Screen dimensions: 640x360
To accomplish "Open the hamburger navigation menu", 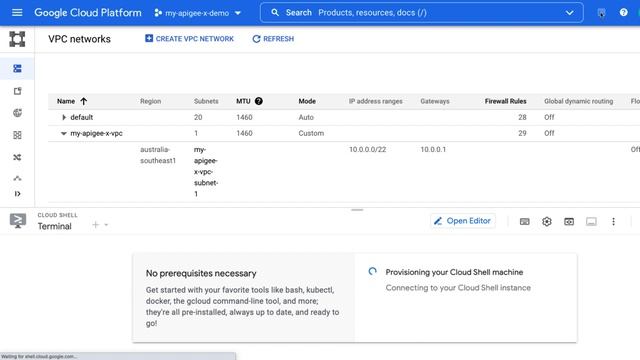I will coord(17,13).
